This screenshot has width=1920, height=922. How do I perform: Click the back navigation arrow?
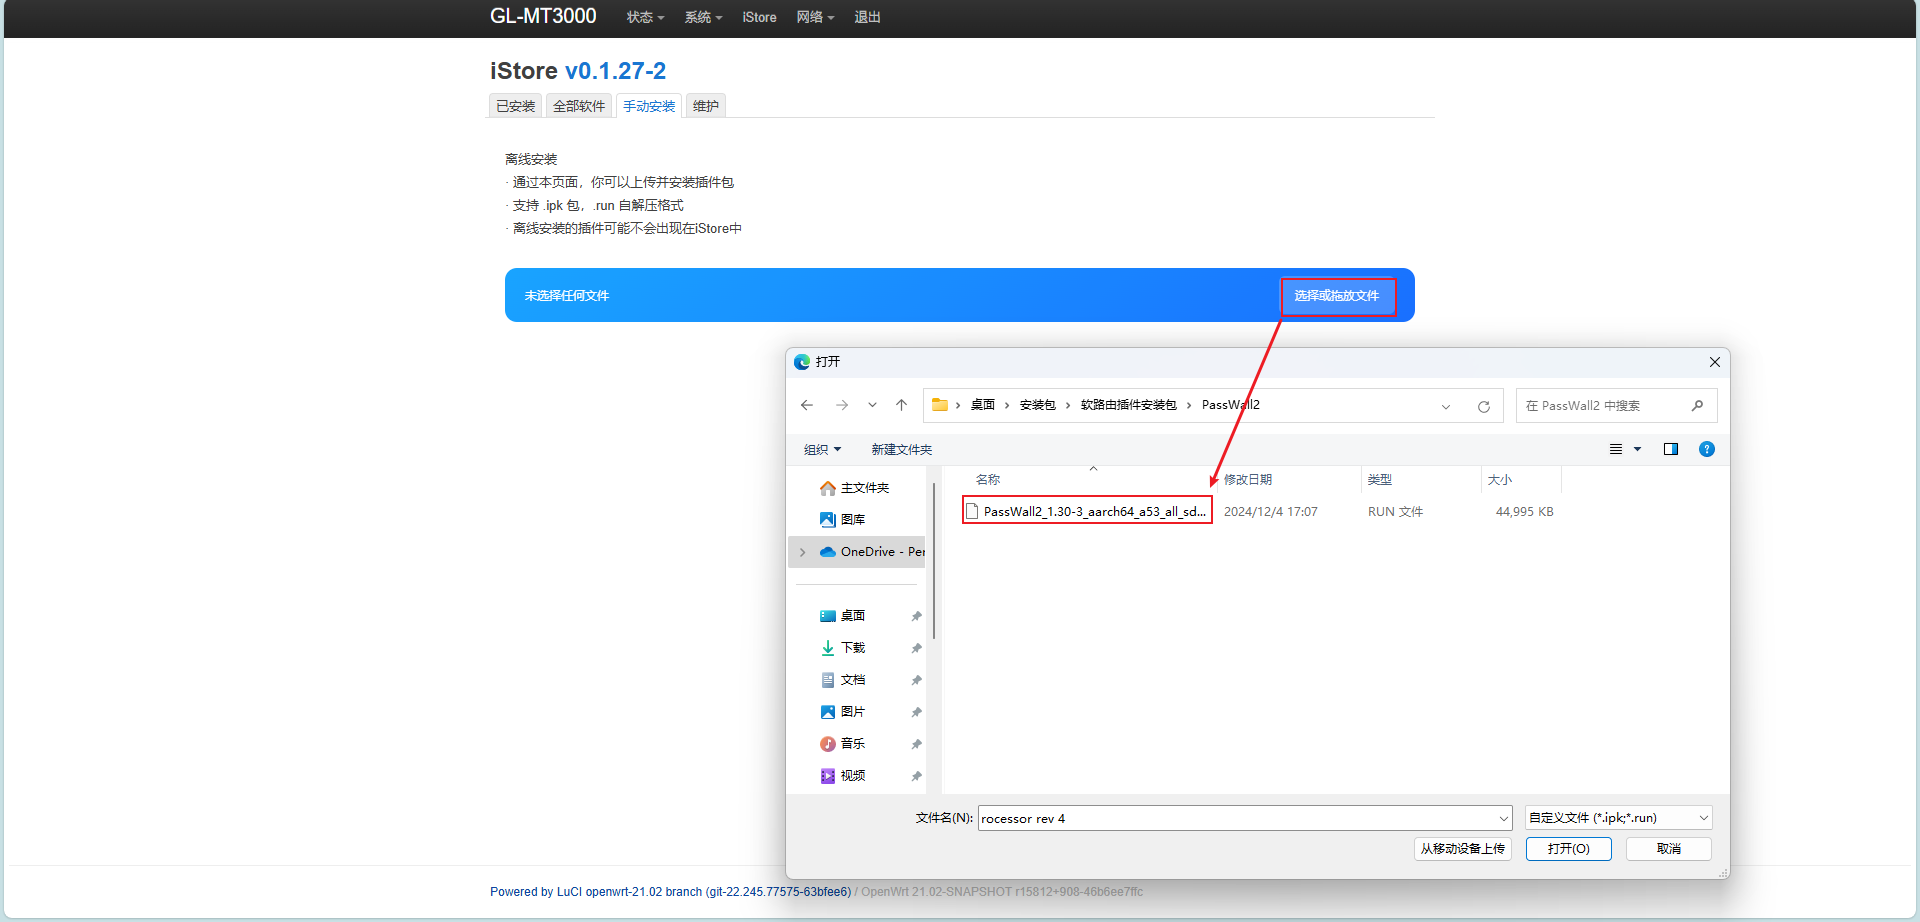tap(806, 405)
